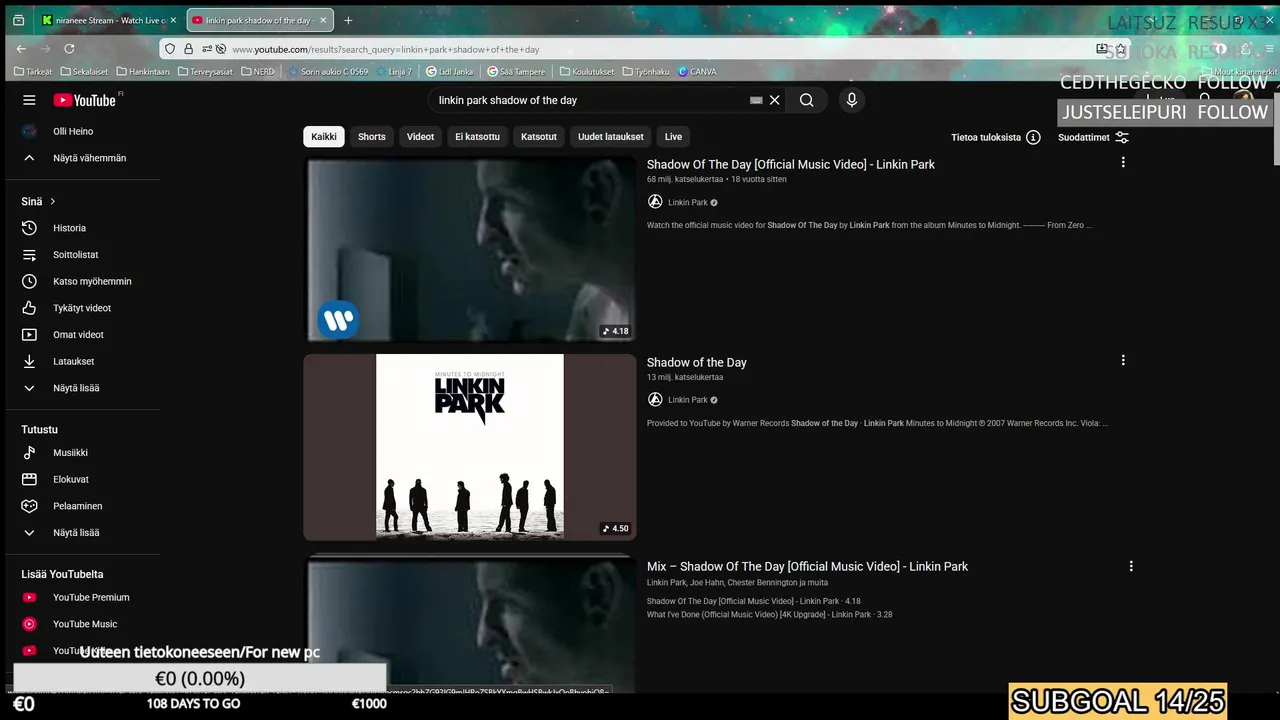Select the Kaikki filter chip
This screenshot has height=720, width=1280.
324,137
